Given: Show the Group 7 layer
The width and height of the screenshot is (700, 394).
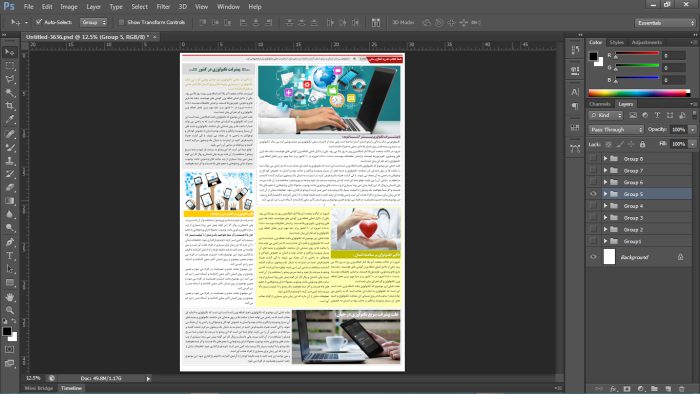Looking at the screenshot, I should pos(593,170).
